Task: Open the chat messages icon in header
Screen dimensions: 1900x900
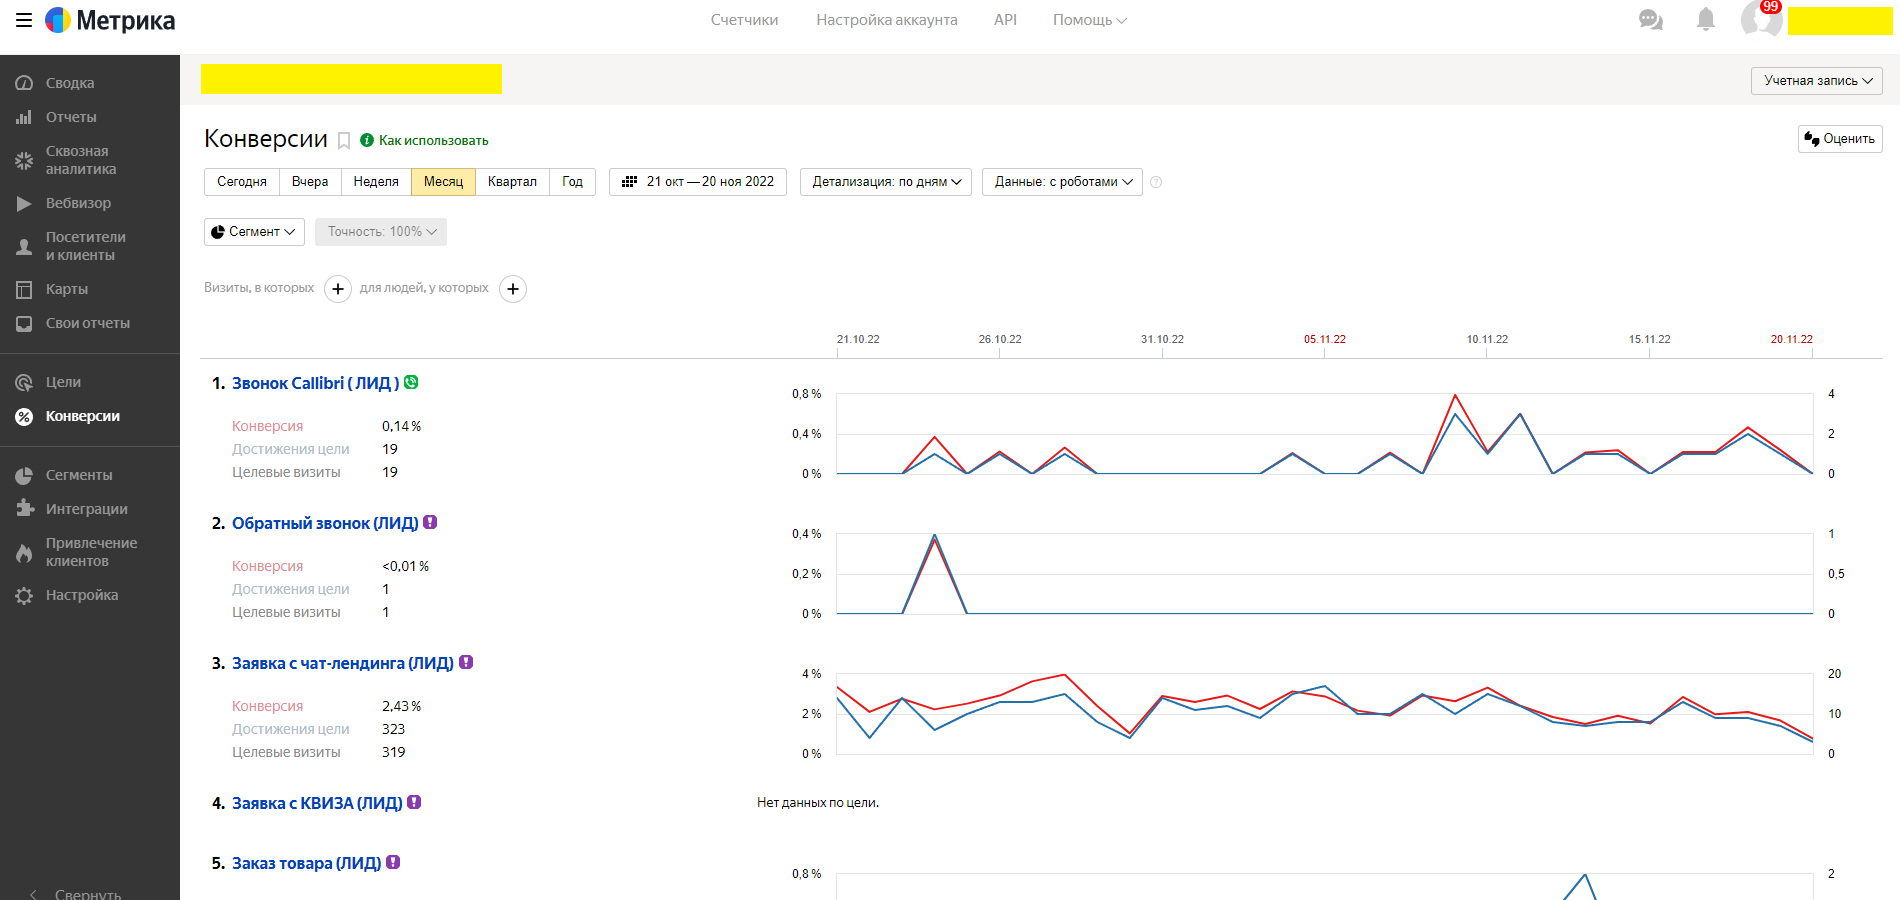Action: click(1651, 20)
